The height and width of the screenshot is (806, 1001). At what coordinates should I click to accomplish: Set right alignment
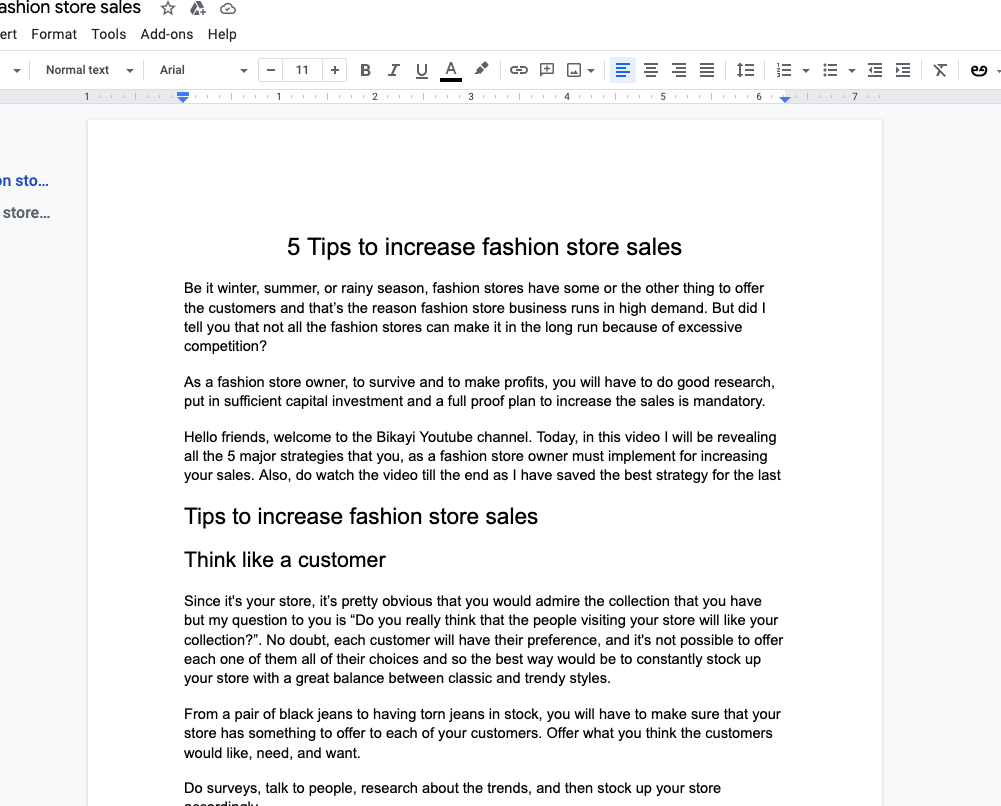pos(679,70)
